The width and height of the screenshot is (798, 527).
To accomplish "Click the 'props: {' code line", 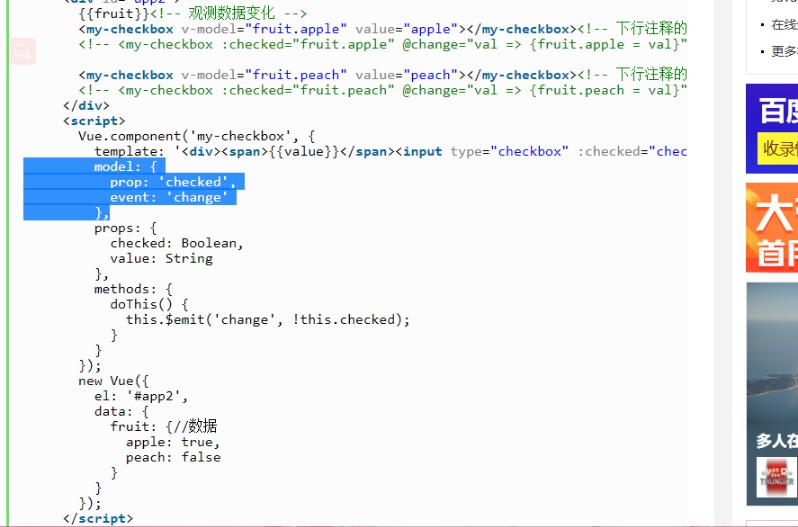I will coord(125,228).
